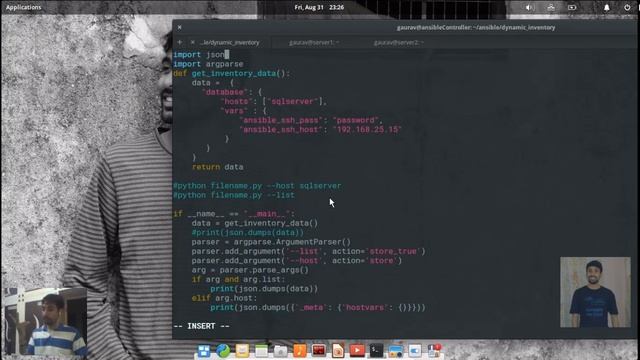The width and height of the screenshot is (640, 360).
Task: Click the 'elif arg.host:' line
Action: [x=224, y=298]
